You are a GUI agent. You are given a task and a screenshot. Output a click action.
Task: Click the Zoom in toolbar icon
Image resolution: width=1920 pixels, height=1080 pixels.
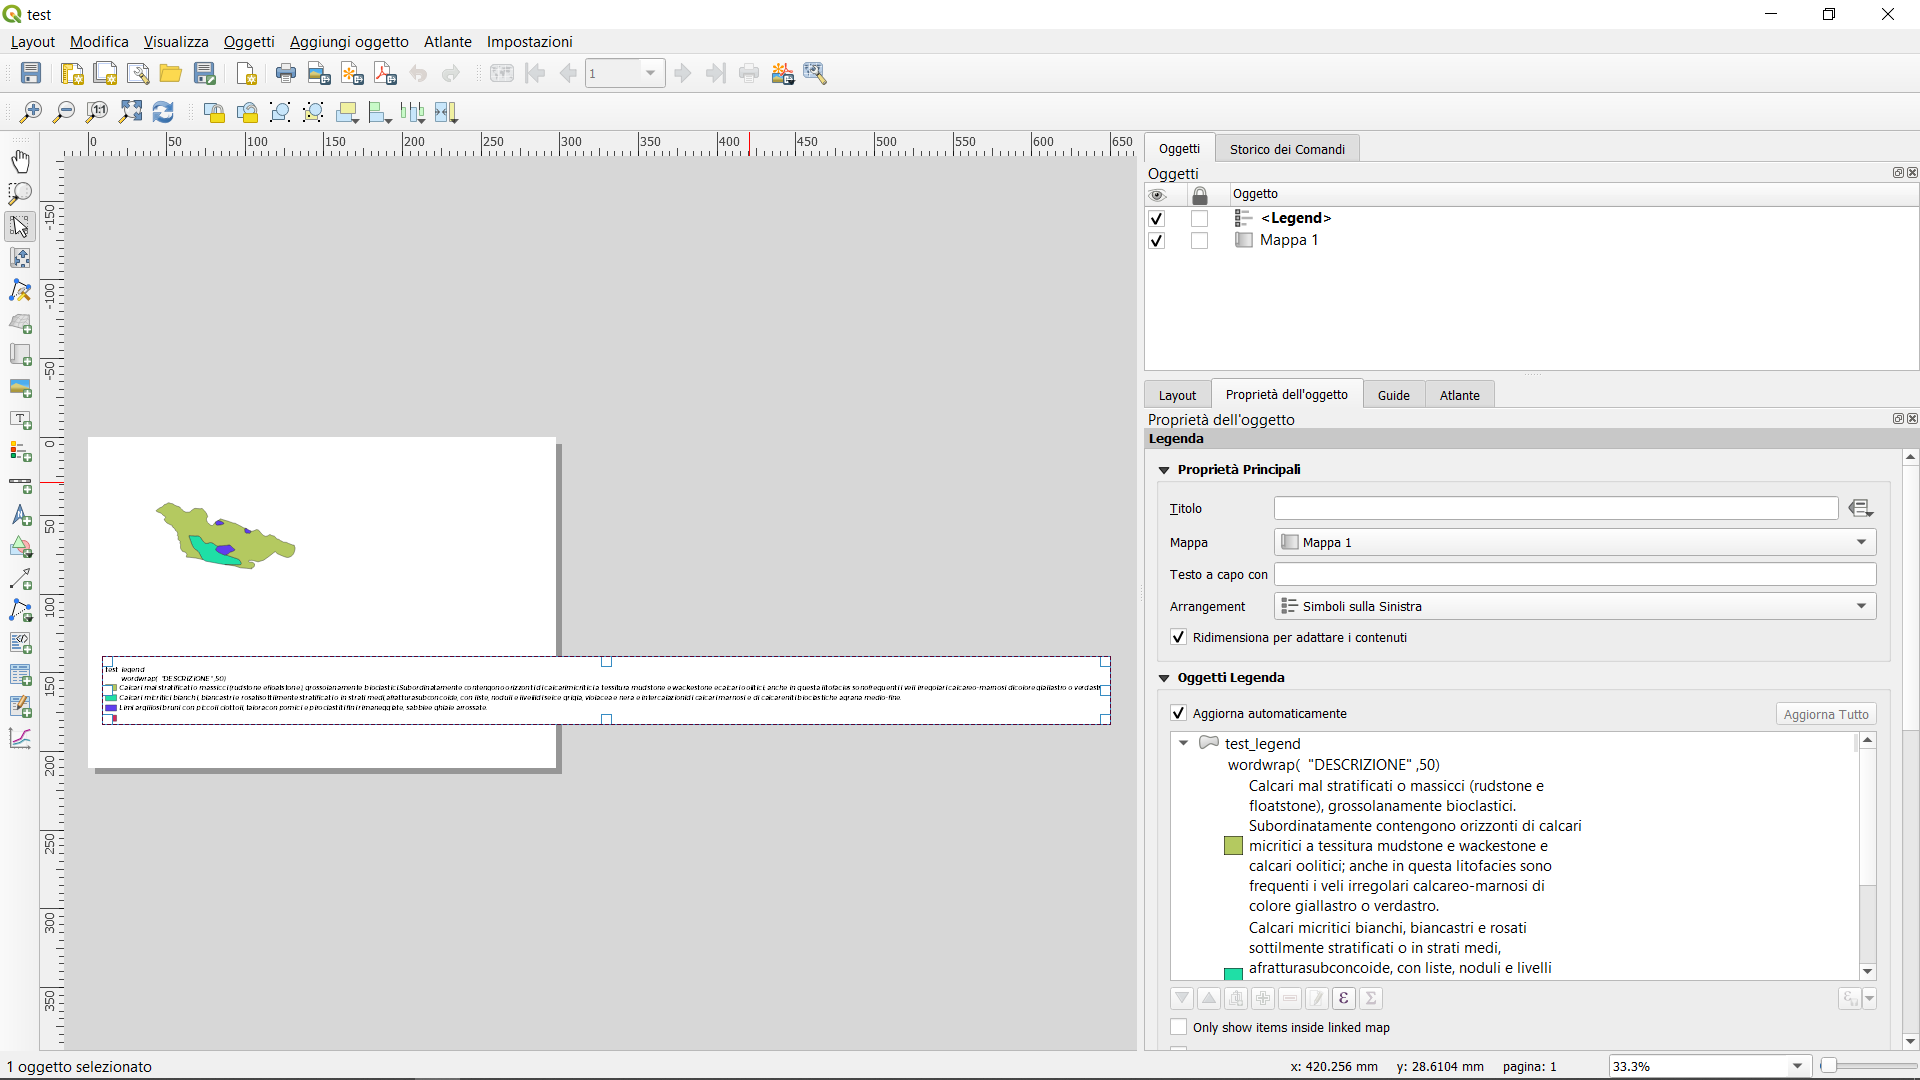(x=30, y=112)
